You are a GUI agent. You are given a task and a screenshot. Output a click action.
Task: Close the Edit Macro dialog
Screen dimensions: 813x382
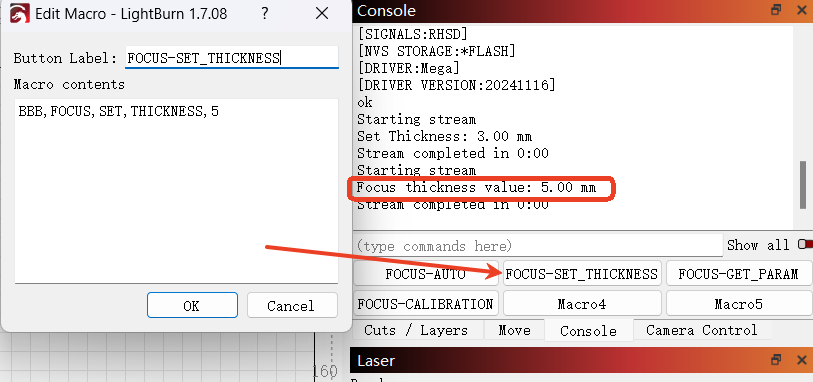pyautogui.click(x=322, y=13)
